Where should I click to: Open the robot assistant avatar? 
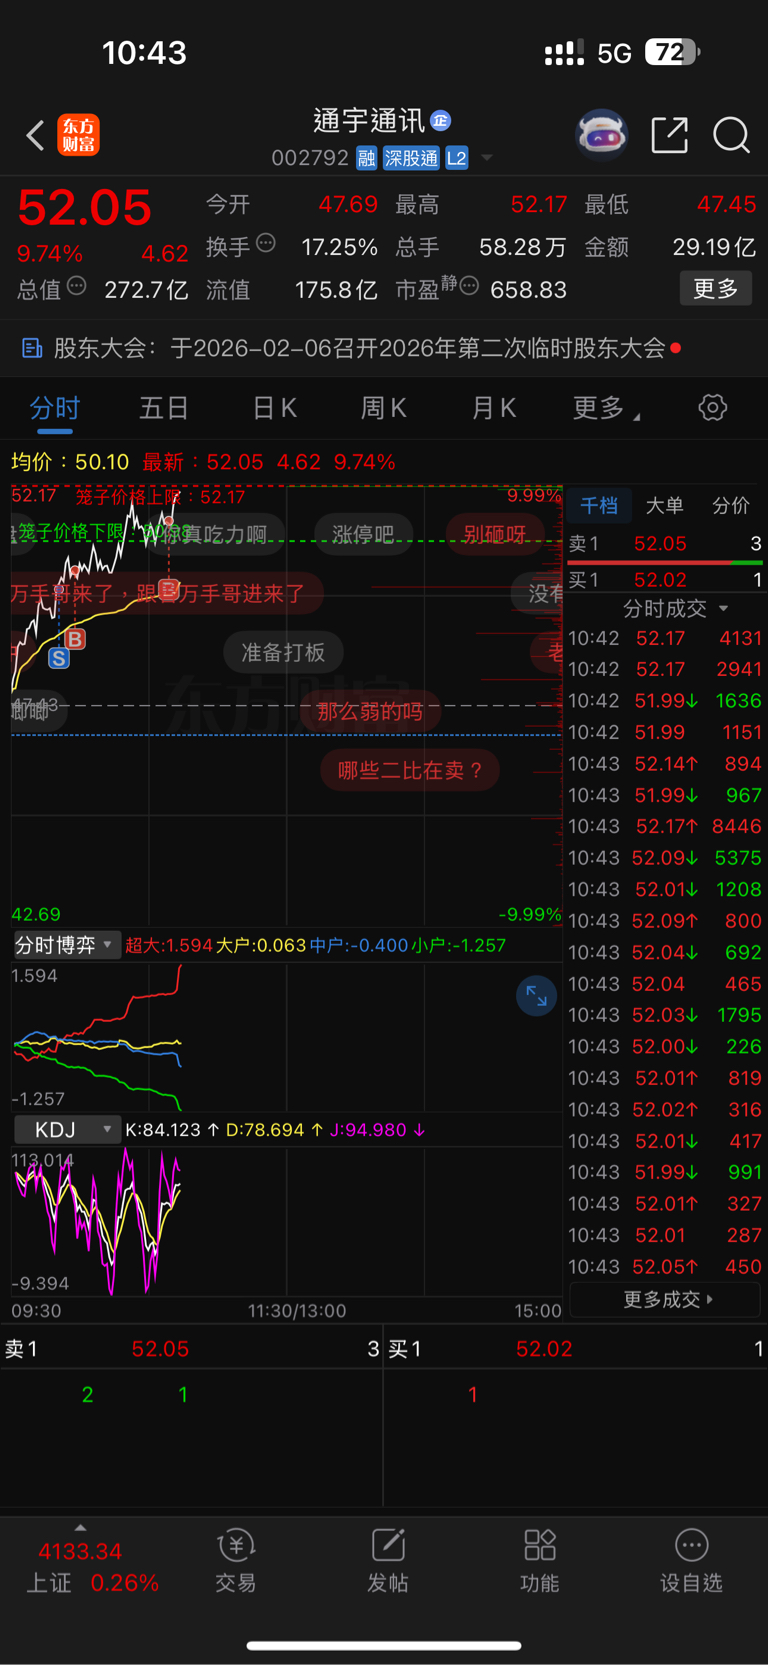click(601, 134)
